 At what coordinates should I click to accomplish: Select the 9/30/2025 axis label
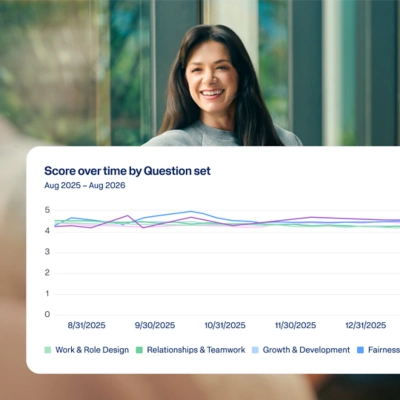155,325
